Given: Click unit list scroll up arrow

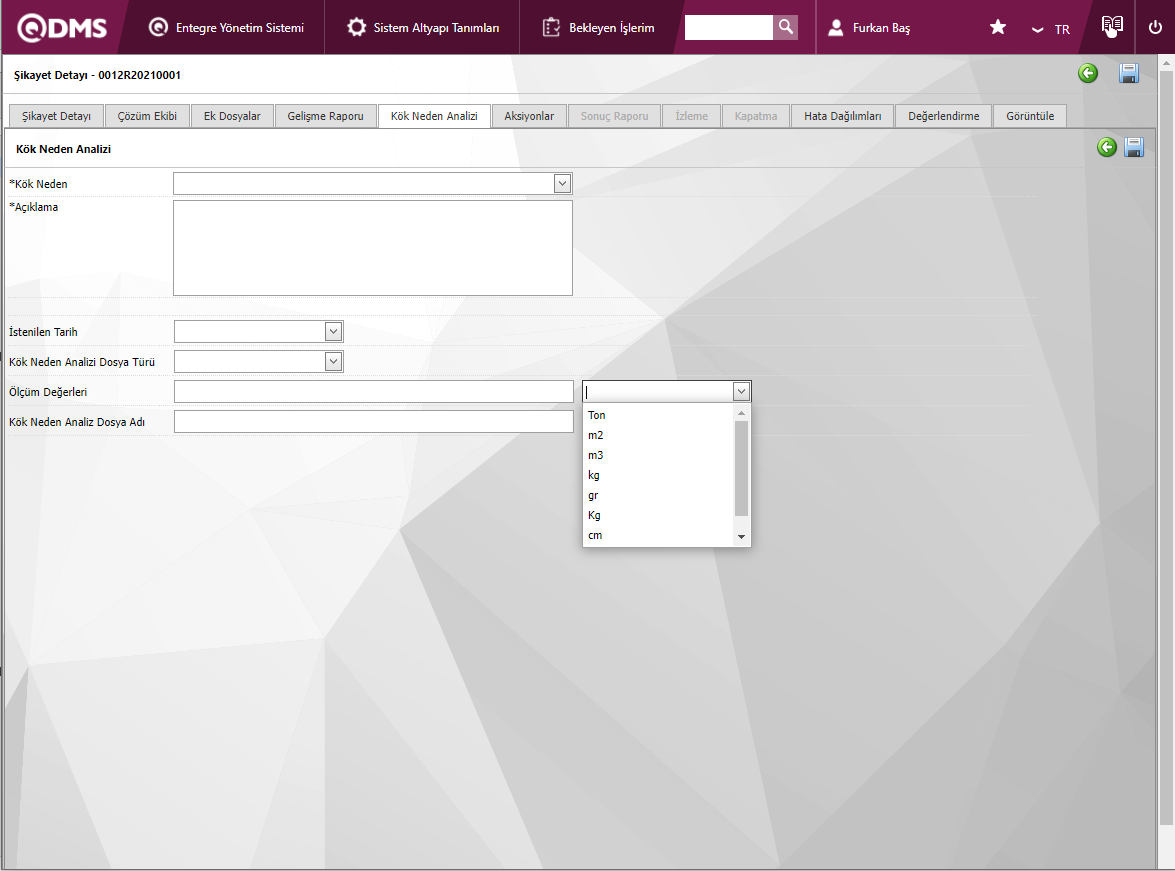Looking at the screenshot, I should (741, 413).
